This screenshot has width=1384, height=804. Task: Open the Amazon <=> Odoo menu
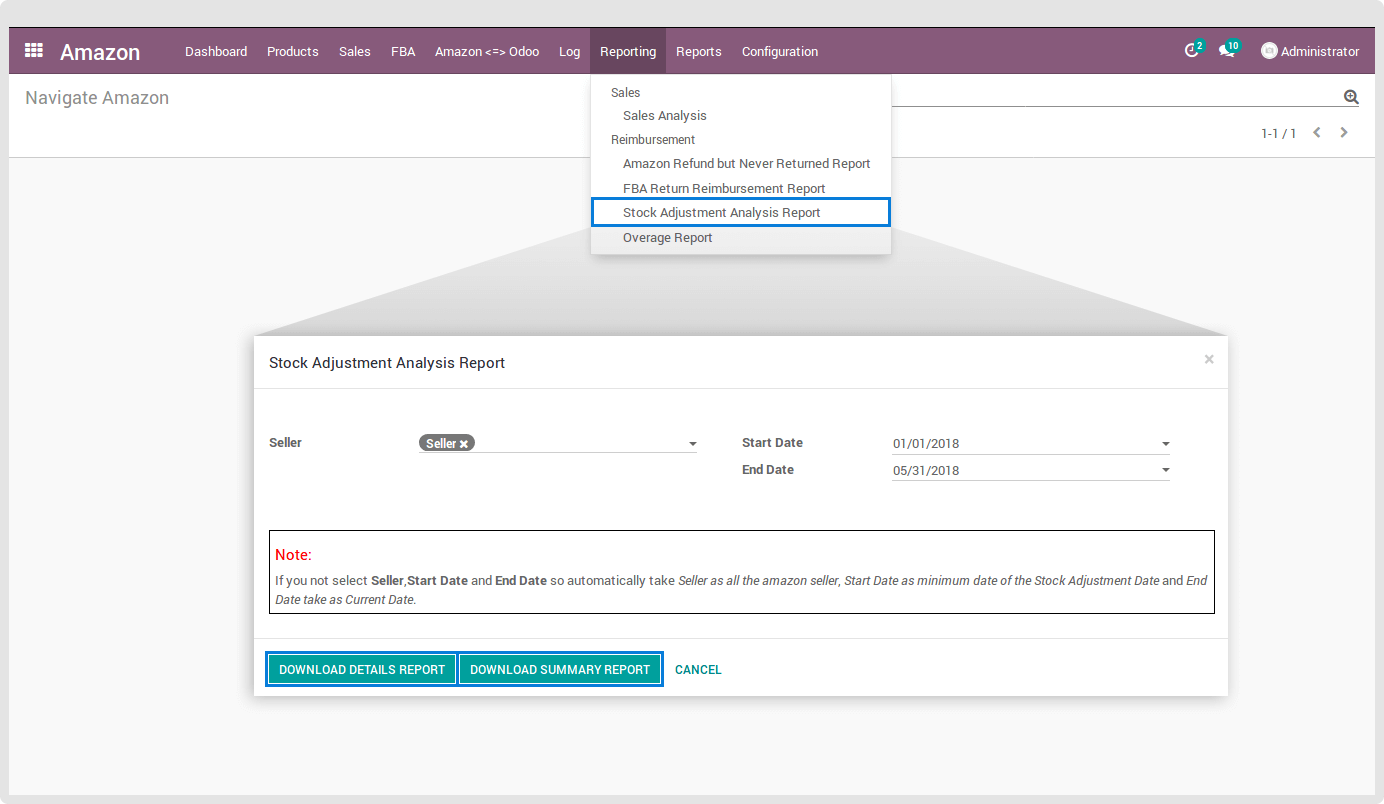coord(487,51)
